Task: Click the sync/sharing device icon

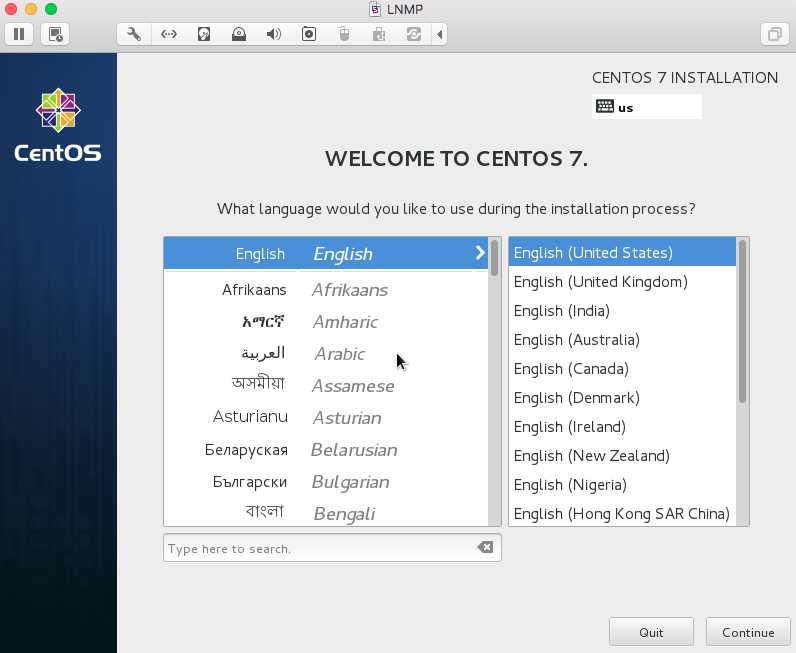Action: click(414, 34)
